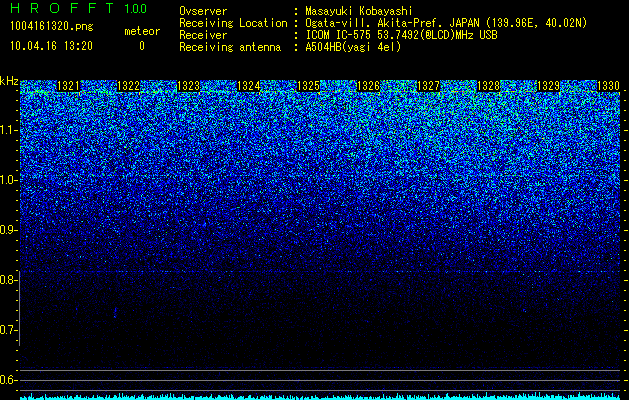
Task: Click the Ovserver label
Action: click(x=203, y=12)
